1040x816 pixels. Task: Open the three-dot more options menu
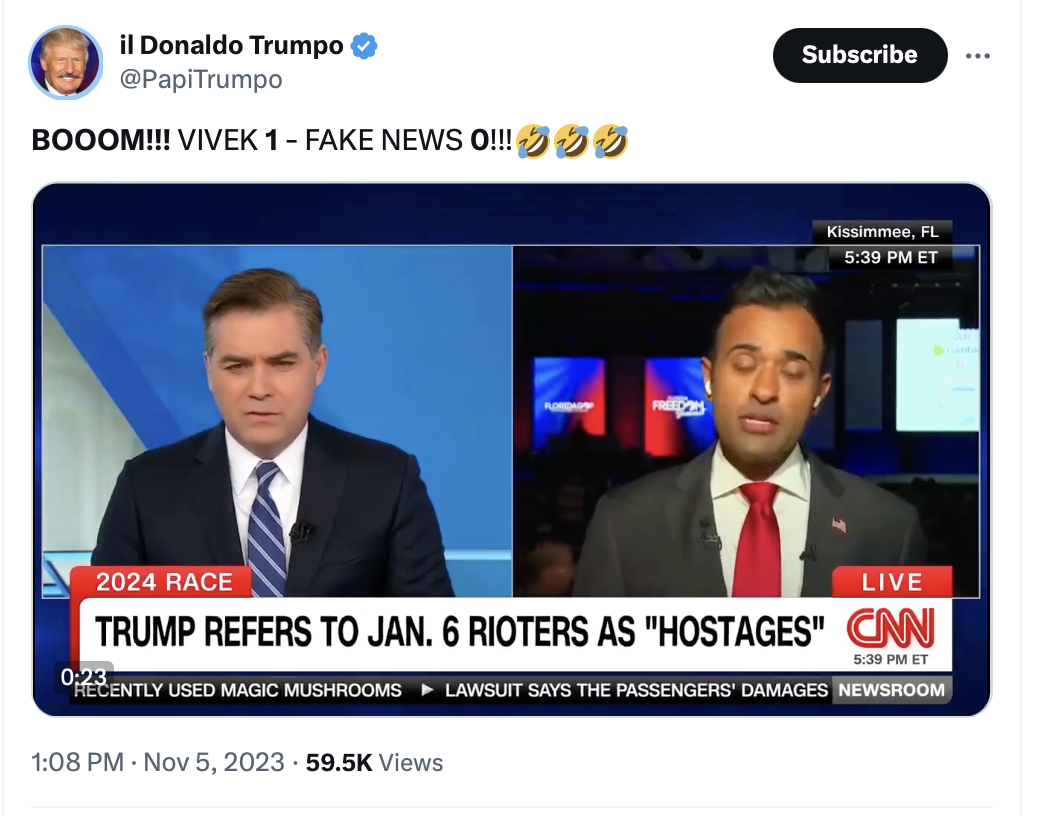(977, 56)
